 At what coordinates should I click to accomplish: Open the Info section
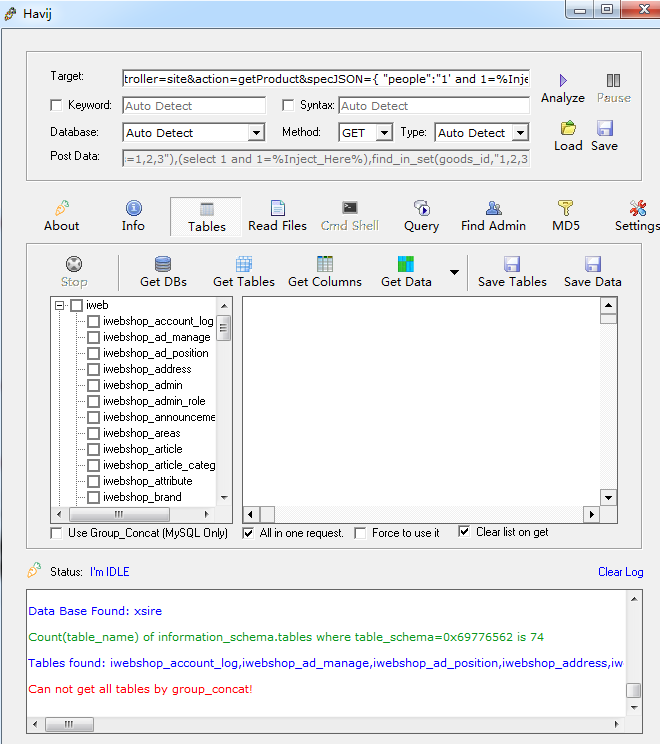(x=133, y=216)
